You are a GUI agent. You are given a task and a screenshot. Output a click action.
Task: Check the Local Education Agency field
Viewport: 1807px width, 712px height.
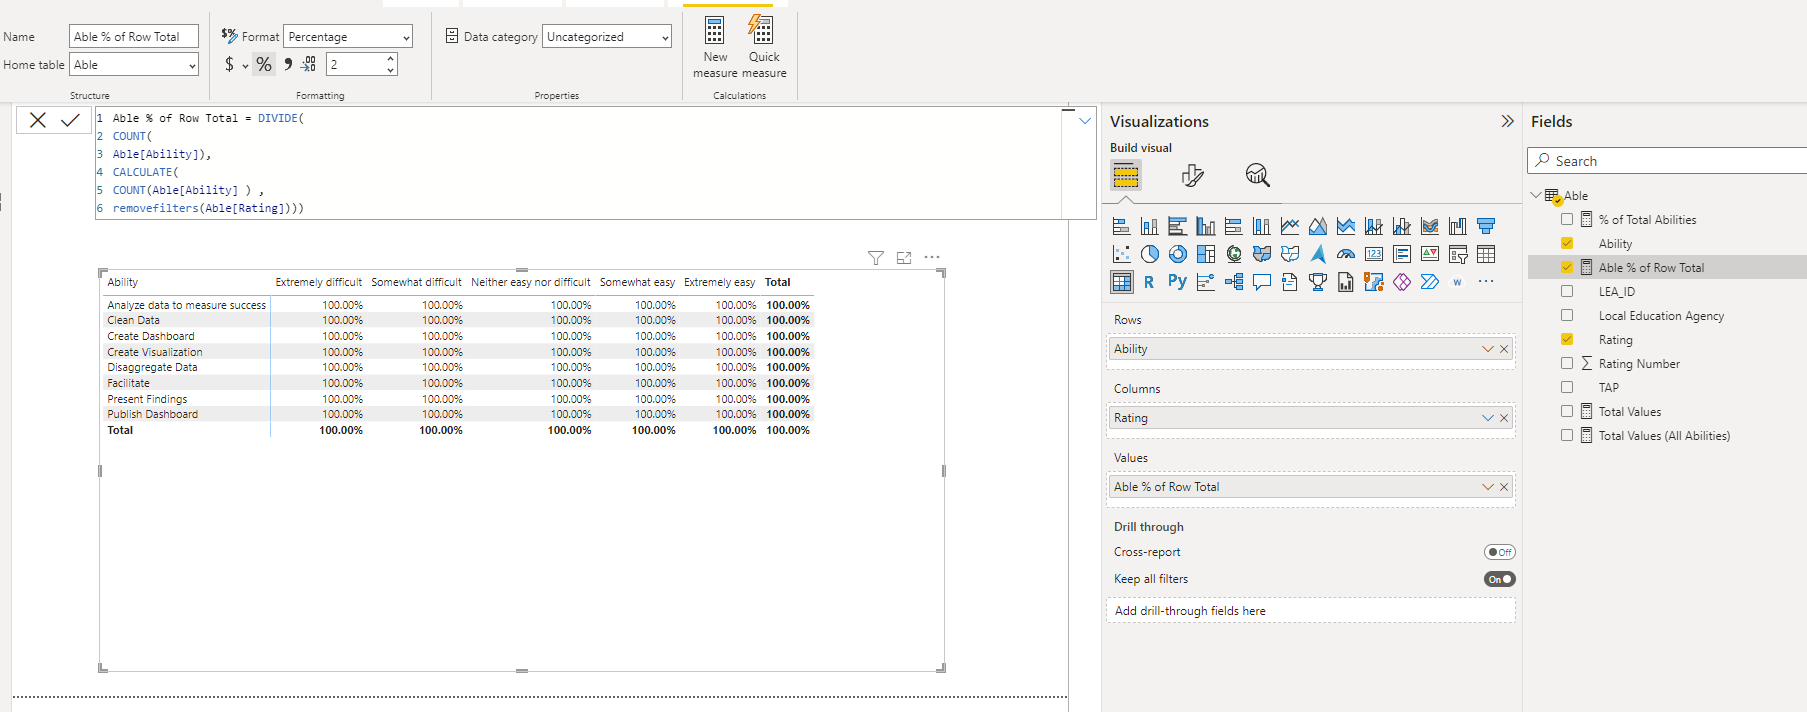[1567, 315]
